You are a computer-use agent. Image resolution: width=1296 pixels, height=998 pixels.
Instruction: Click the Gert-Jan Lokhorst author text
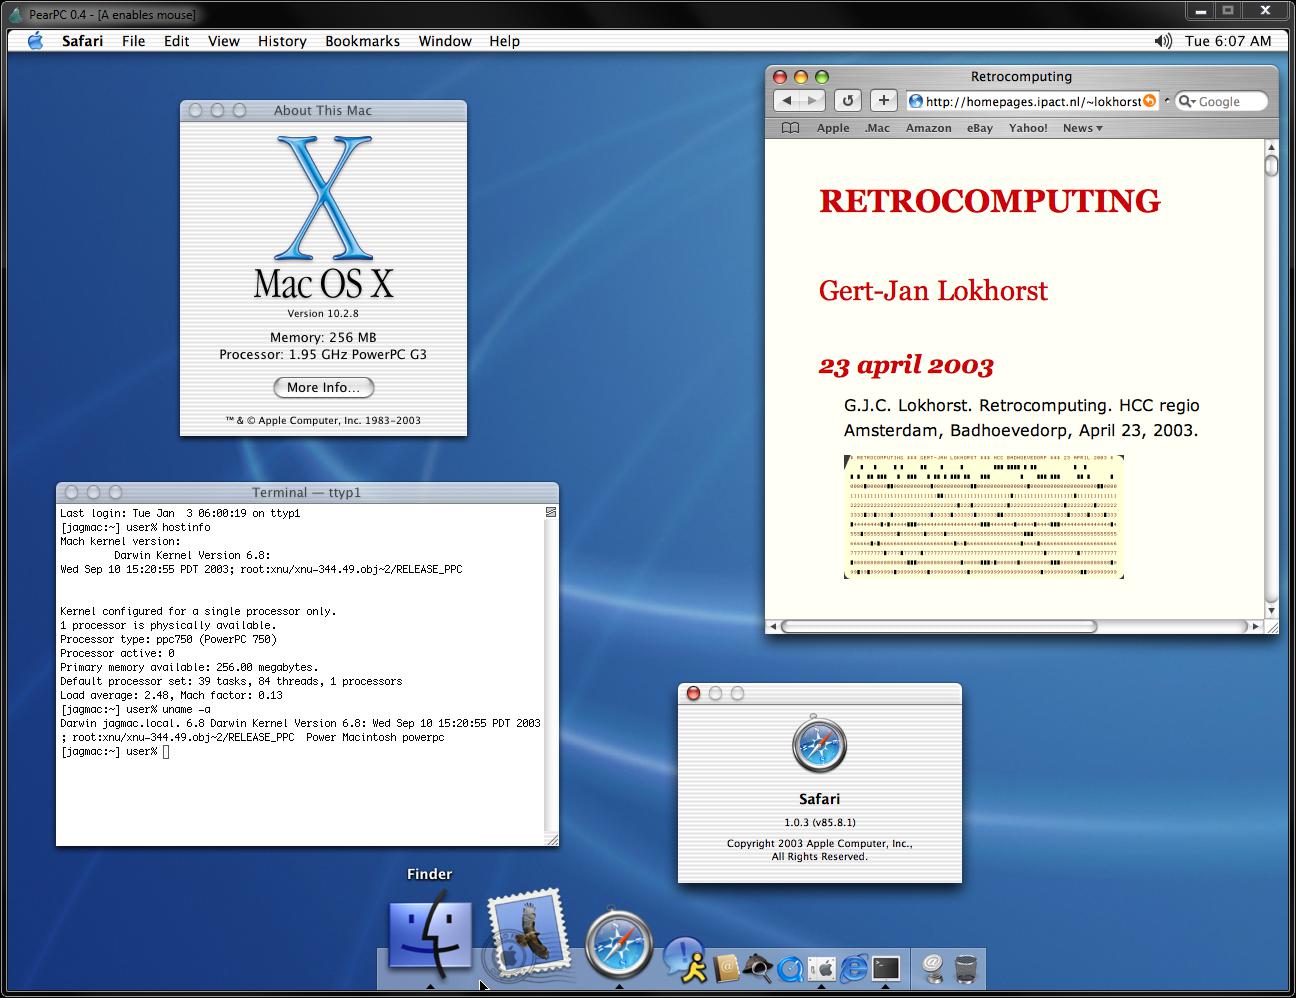933,290
